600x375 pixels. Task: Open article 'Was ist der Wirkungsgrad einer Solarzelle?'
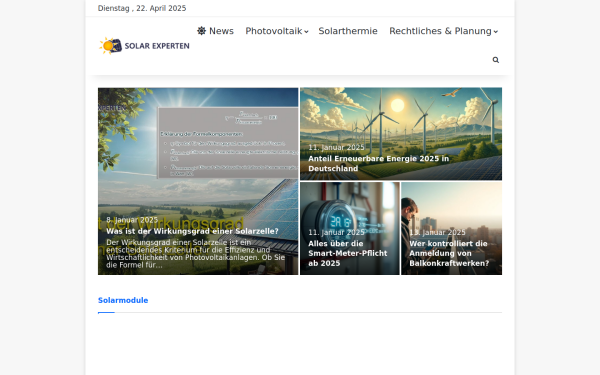point(192,231)
